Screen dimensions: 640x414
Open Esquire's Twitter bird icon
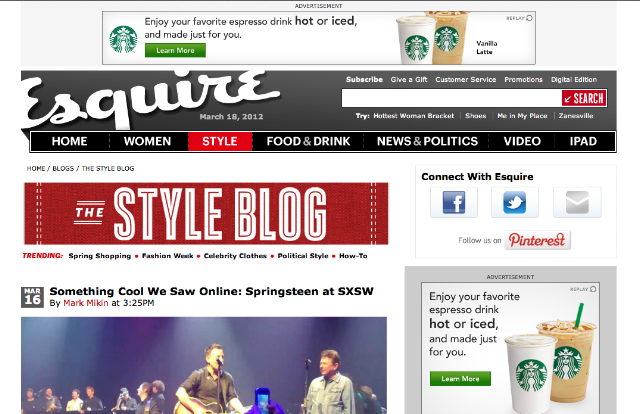pos(515,203)
